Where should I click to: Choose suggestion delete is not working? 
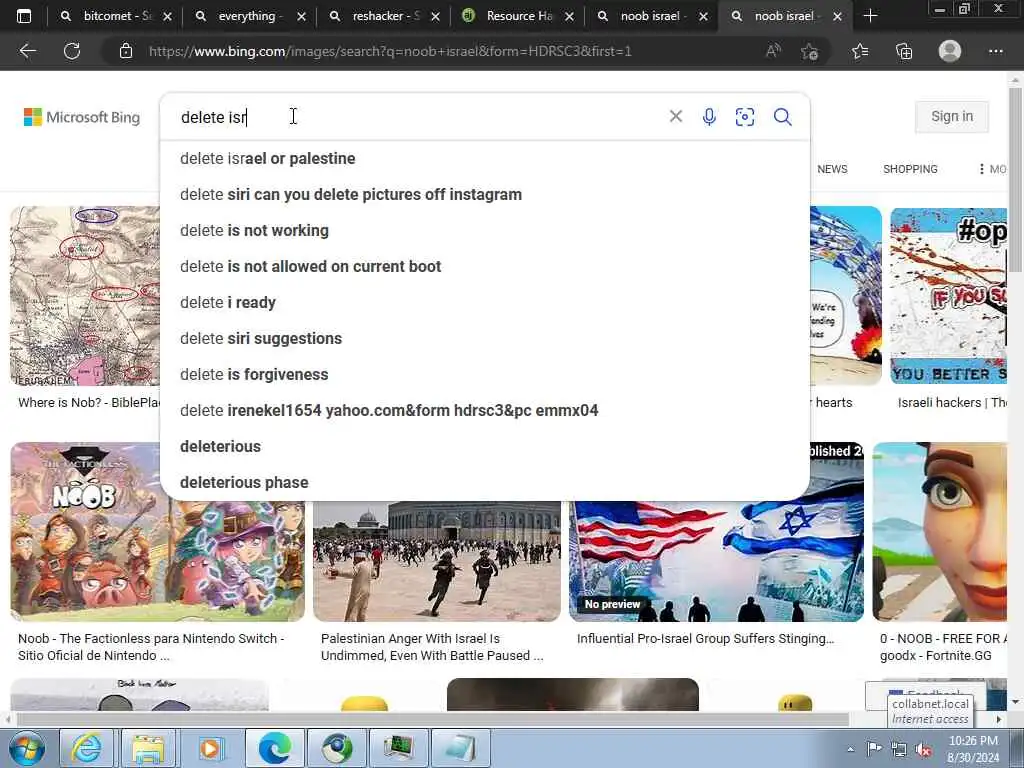click(485, 231)
